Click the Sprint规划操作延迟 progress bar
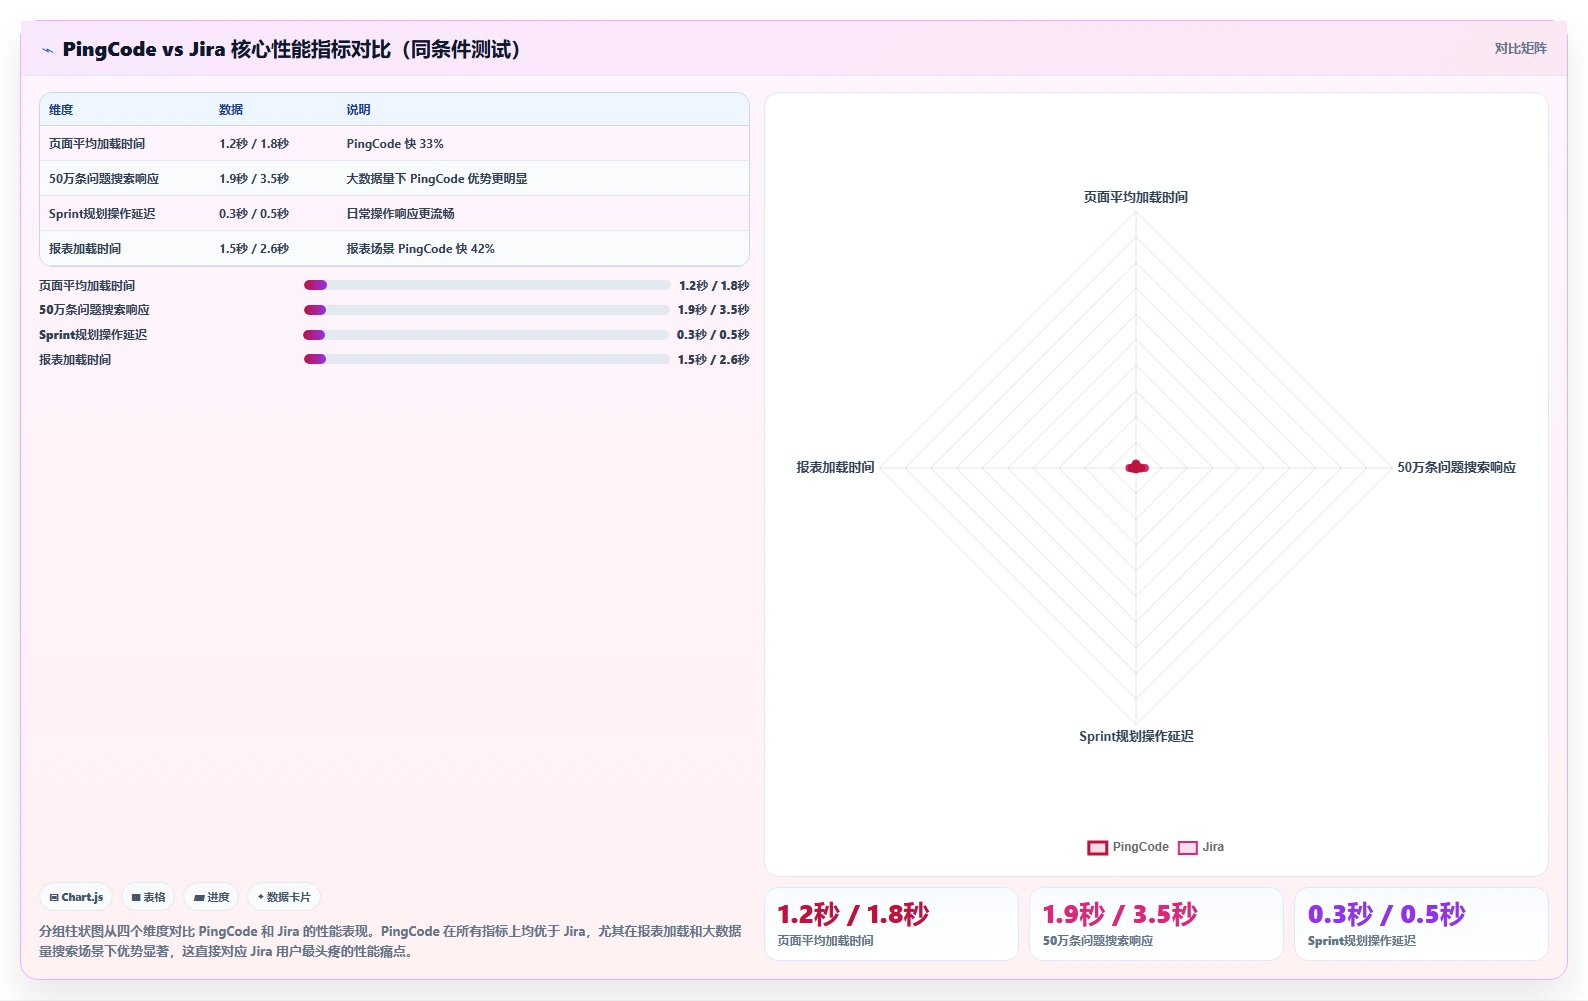Image resolution: width=1588 pixels, height=1001 pixels. click(486, 335)
